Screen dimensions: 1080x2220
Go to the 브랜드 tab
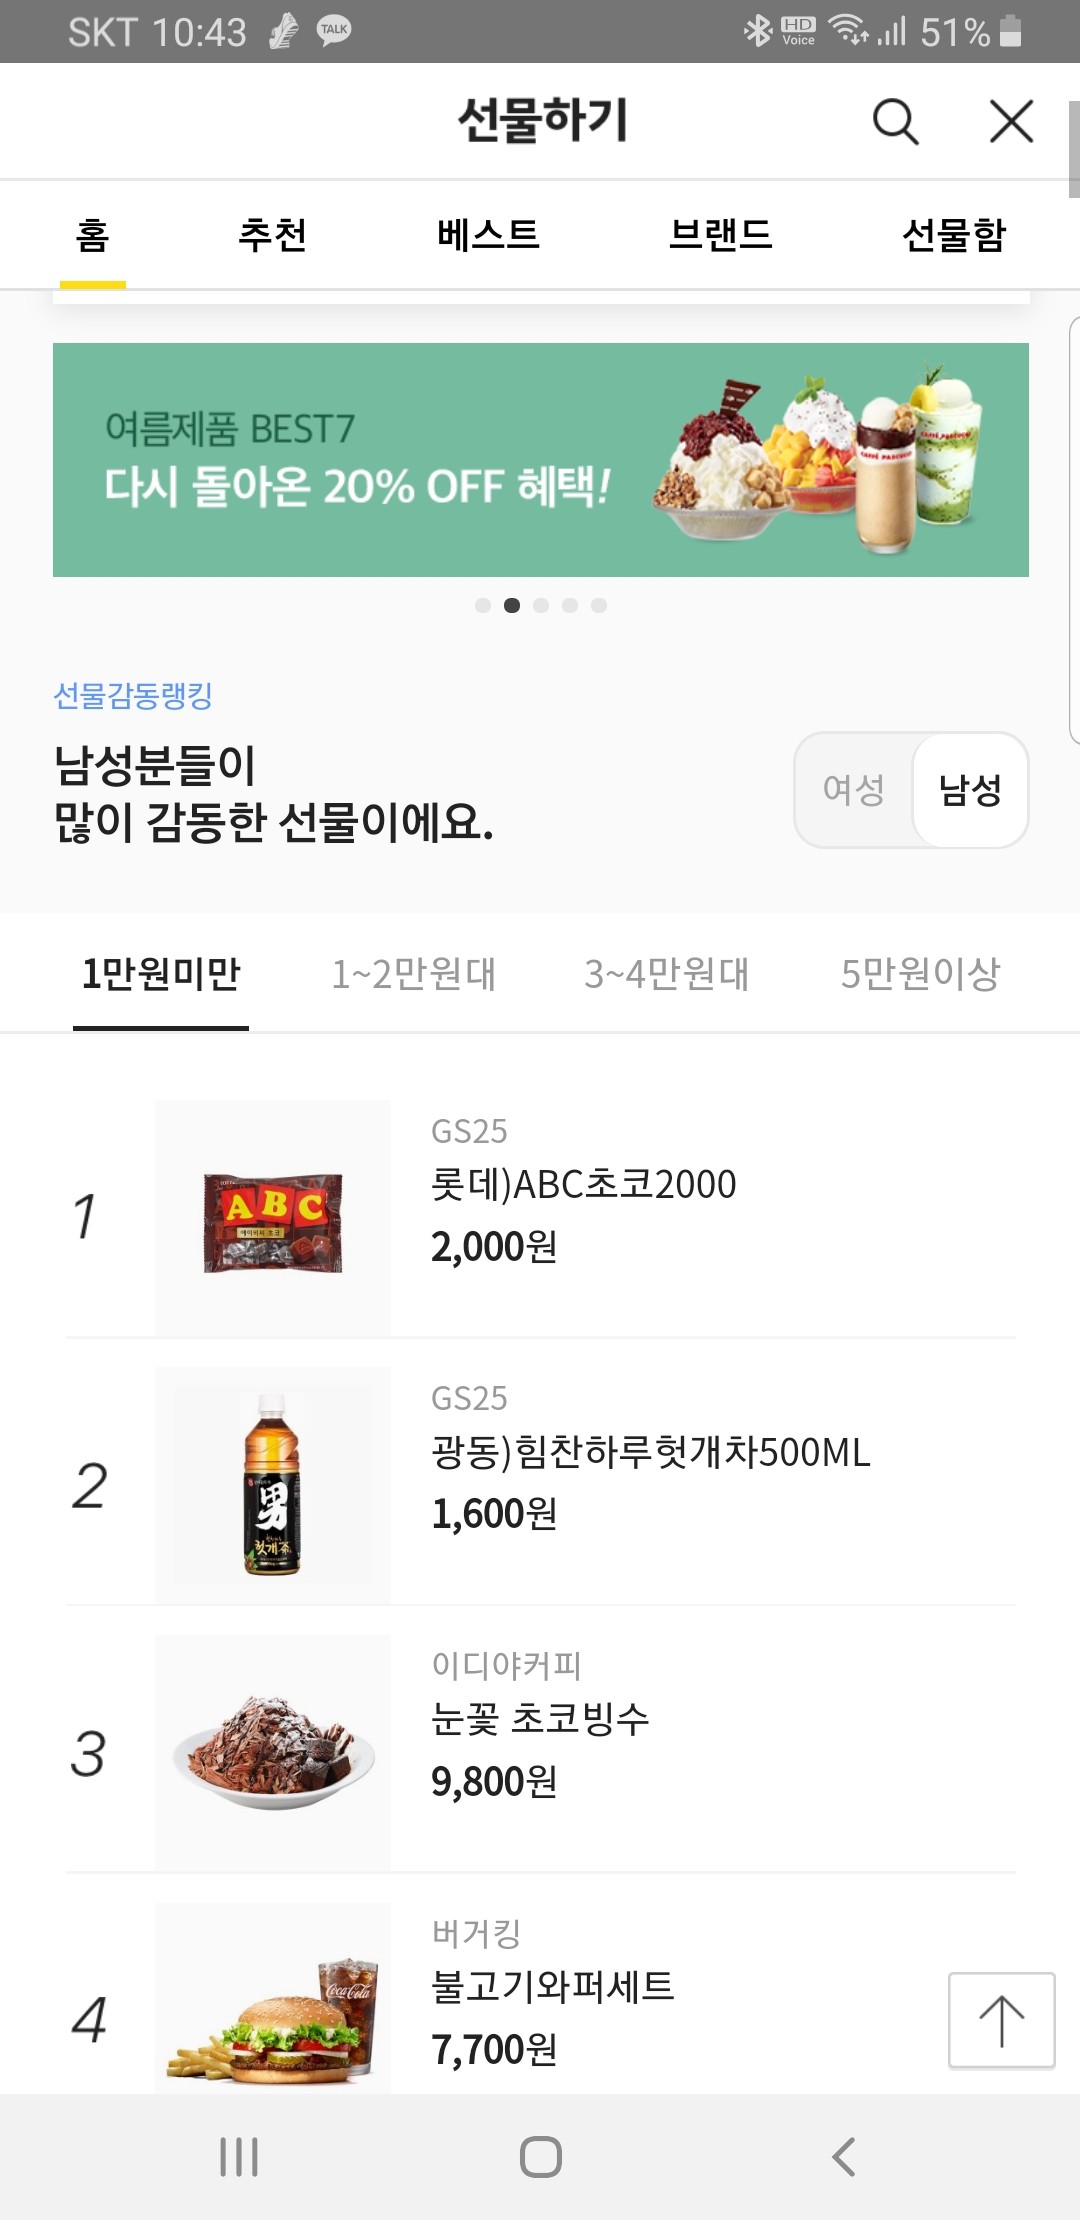(x=720, y=236)
